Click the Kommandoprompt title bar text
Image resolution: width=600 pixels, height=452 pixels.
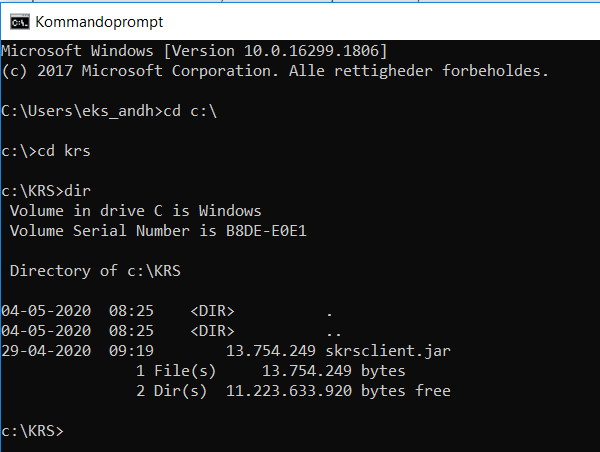point(98,21)
